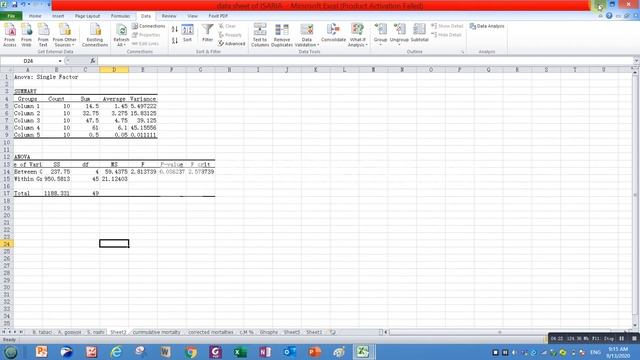This screenshot has height=360, width=640.
Task: Open Excel Help question mark icon
Action: pyautogui.click(x=609, y=16)
